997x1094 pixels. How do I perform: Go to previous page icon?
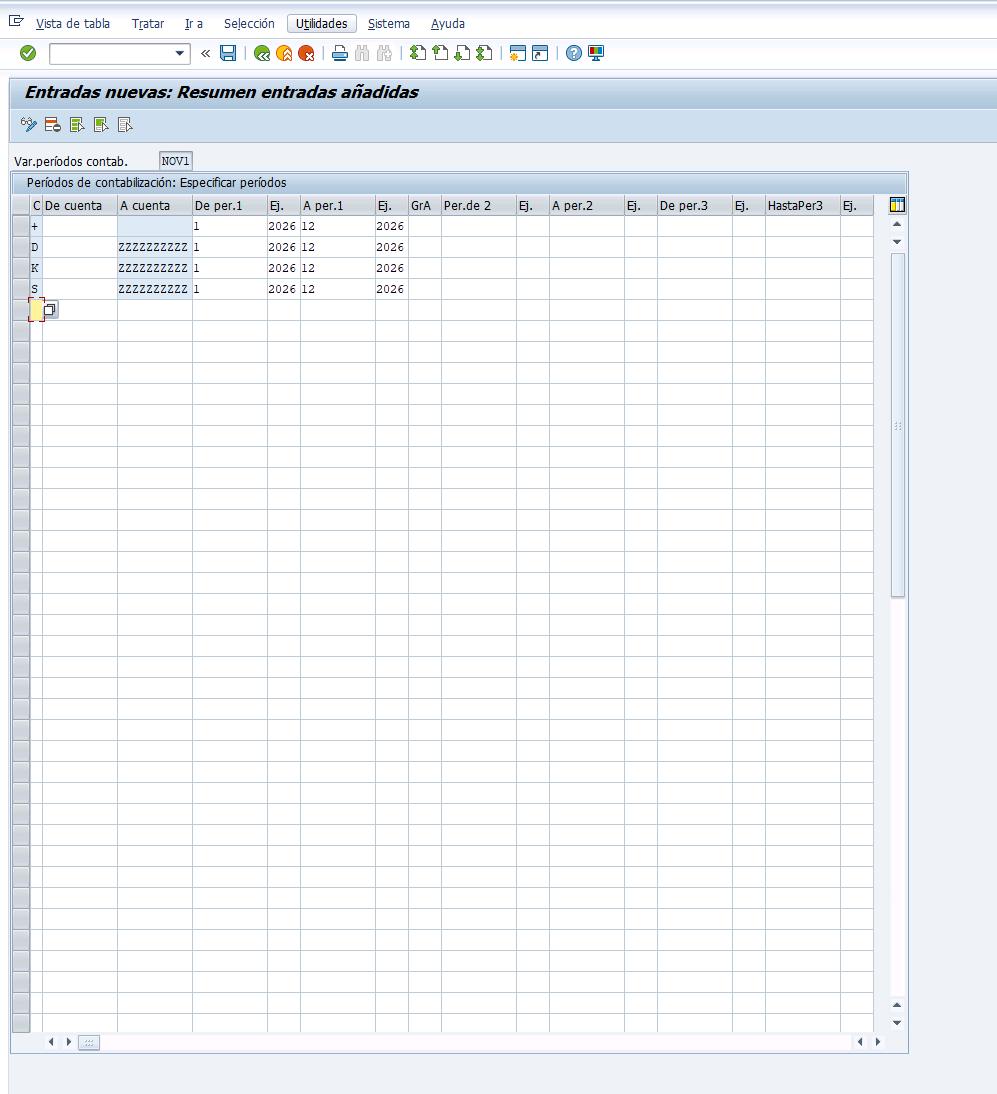[x=440, y=53]
